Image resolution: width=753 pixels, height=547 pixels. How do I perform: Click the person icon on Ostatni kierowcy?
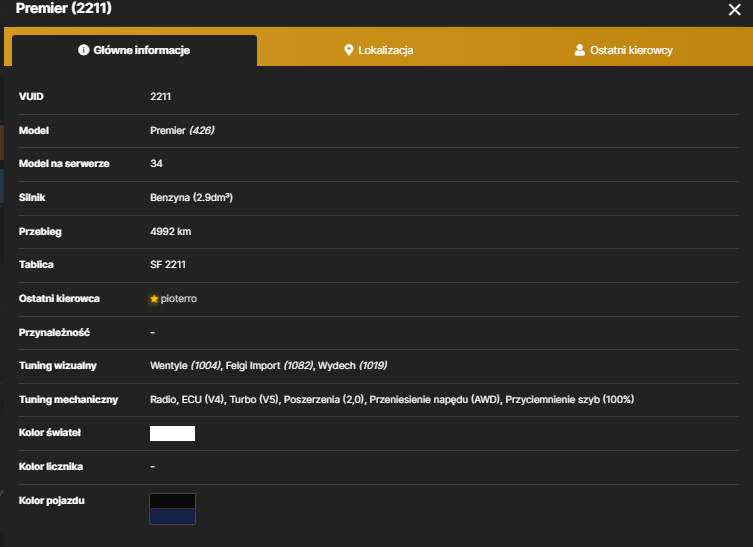pos(580,50)
